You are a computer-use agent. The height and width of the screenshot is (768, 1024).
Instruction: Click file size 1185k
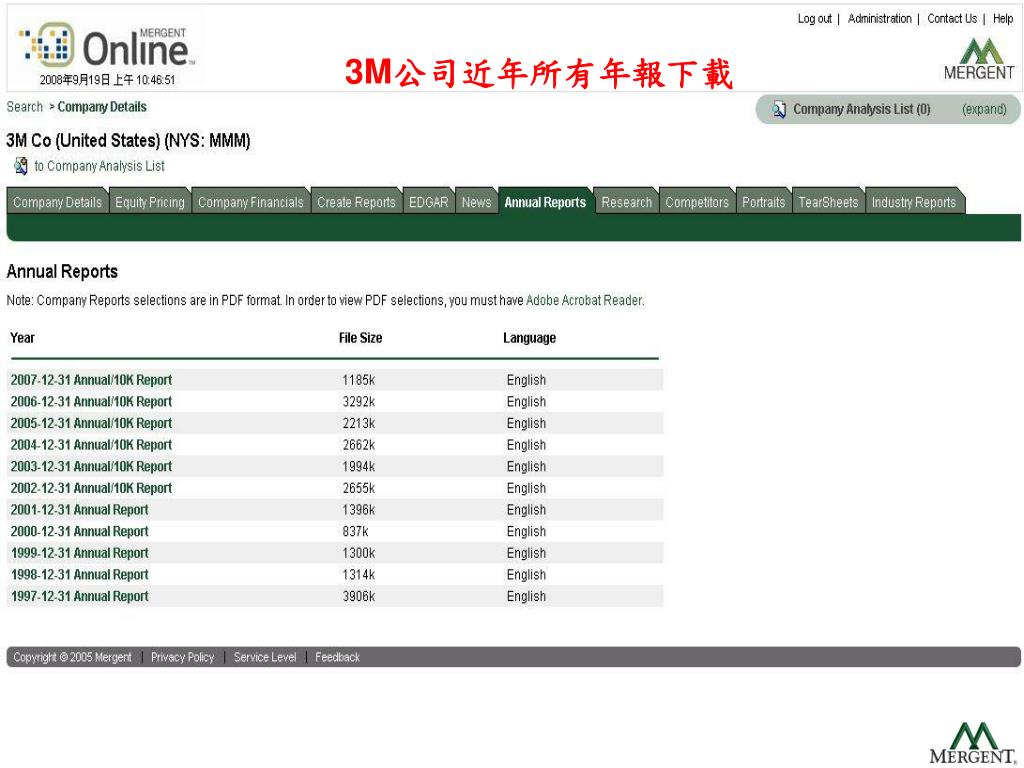[x=359, y=379]
